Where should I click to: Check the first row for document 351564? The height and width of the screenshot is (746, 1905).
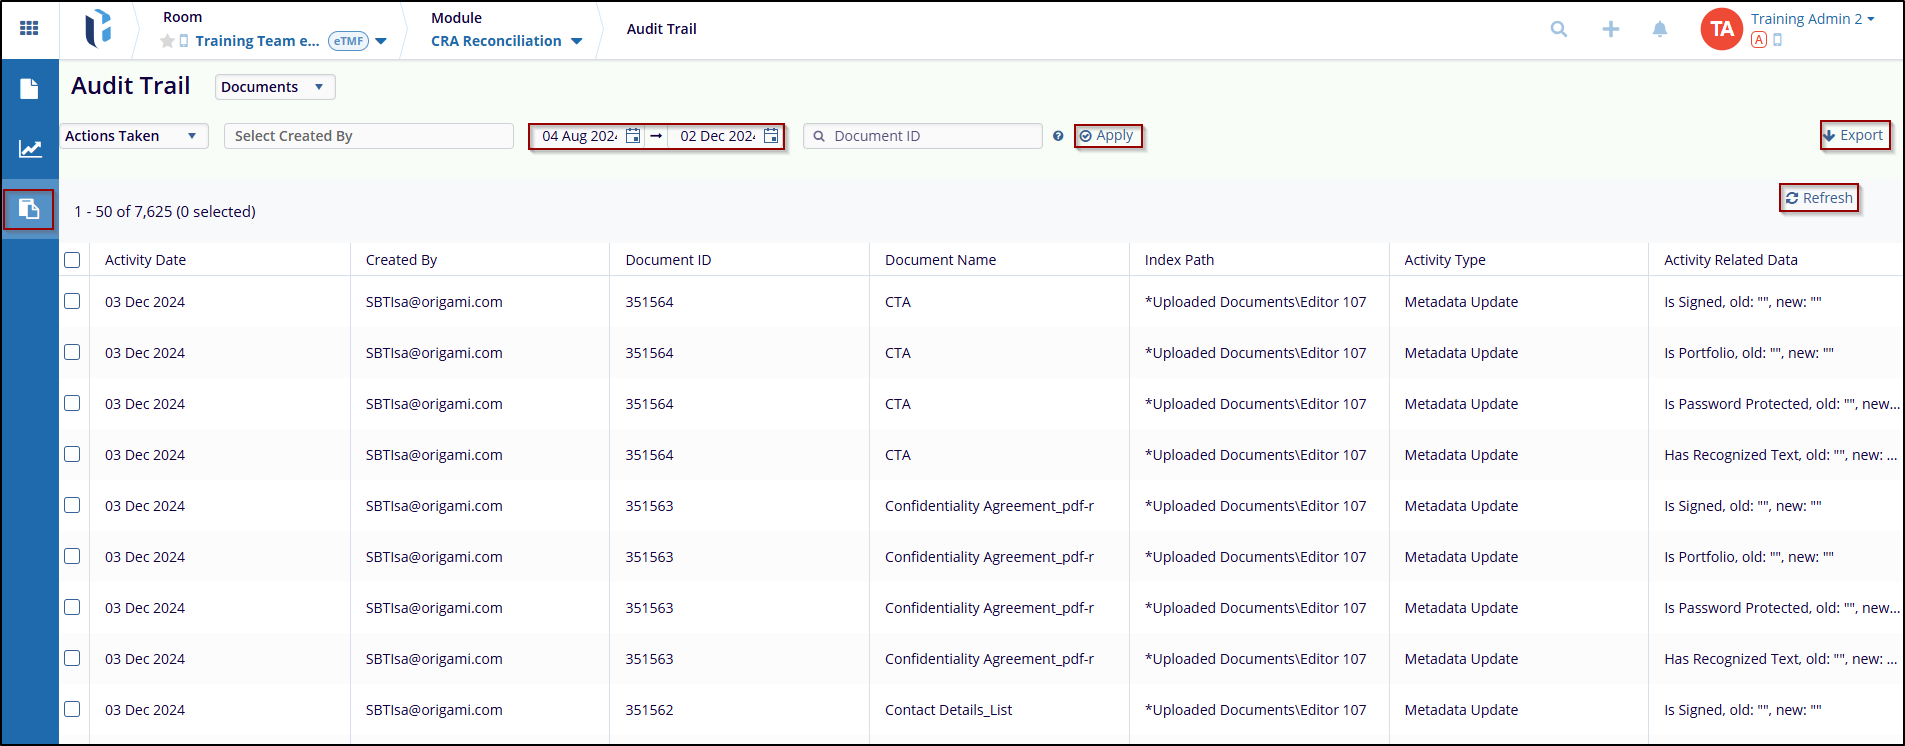(72, 301)
